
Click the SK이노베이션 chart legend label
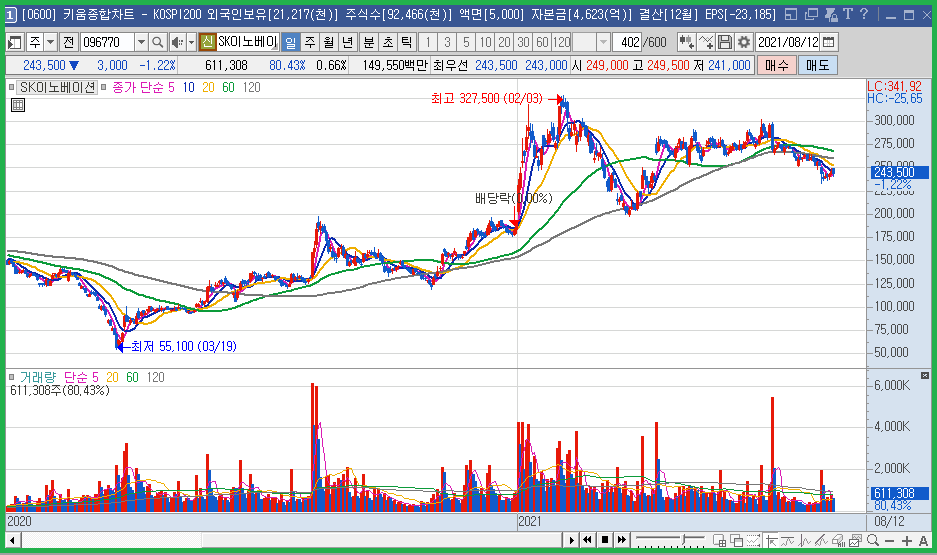pyautogui.click(x=57, y=87)
